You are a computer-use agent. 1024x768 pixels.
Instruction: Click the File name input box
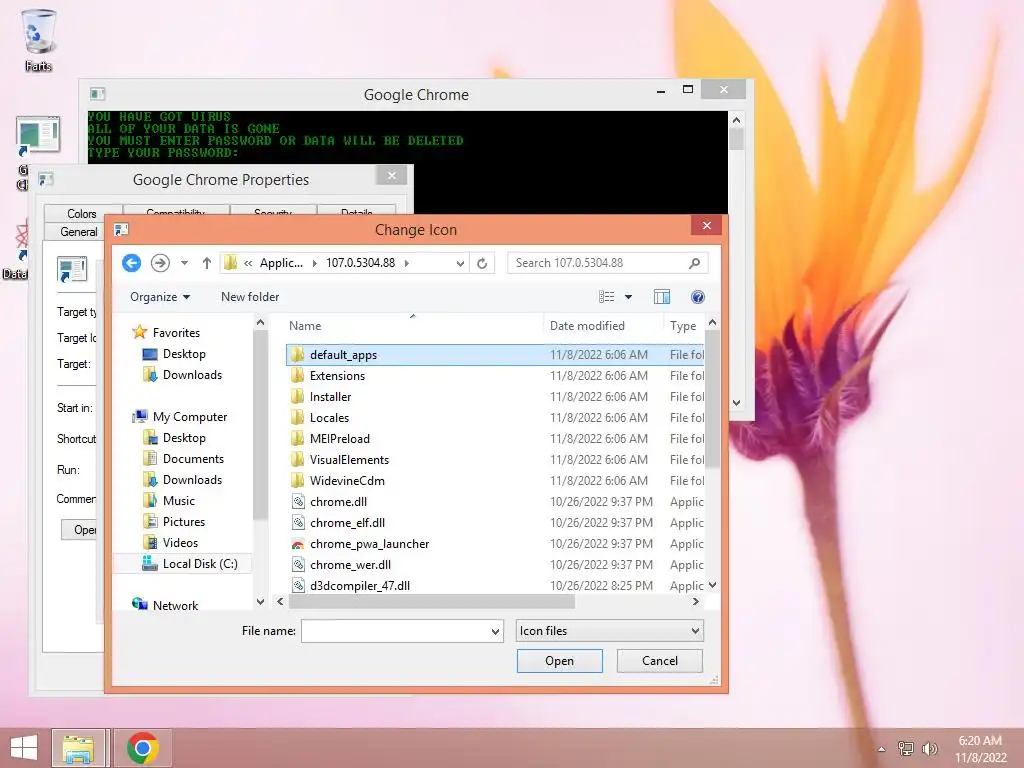coord(395,631)
